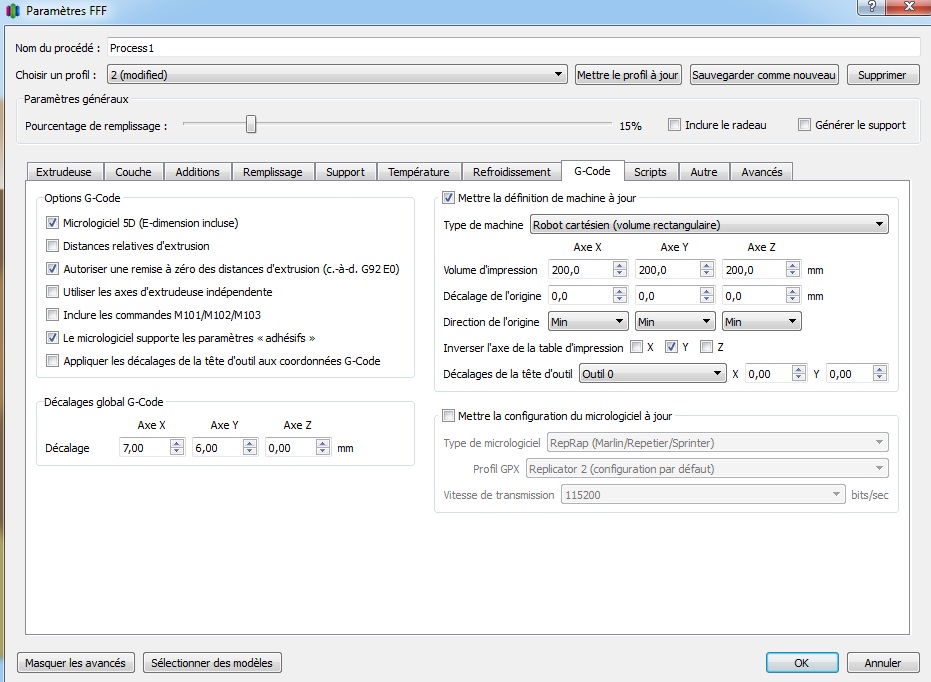931x682 pixels.
Task: Click stepper arrows for global Décalage Axe Y
Action: click(x=250, y=448)
